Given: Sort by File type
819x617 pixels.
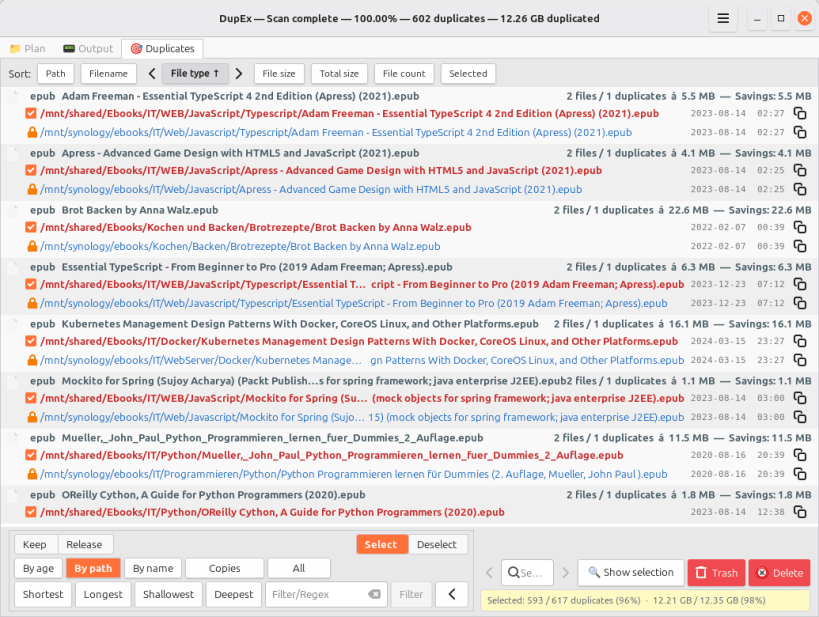Looking at the screenshot, I should point(195,74).
